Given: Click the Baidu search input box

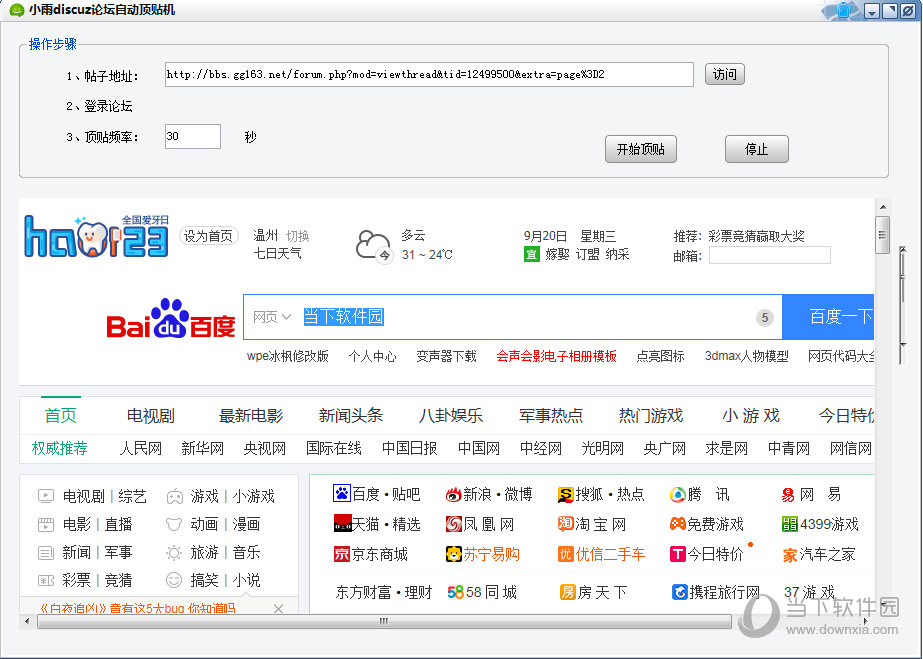Looking at the screenshot, I should [x=512, y=317].
